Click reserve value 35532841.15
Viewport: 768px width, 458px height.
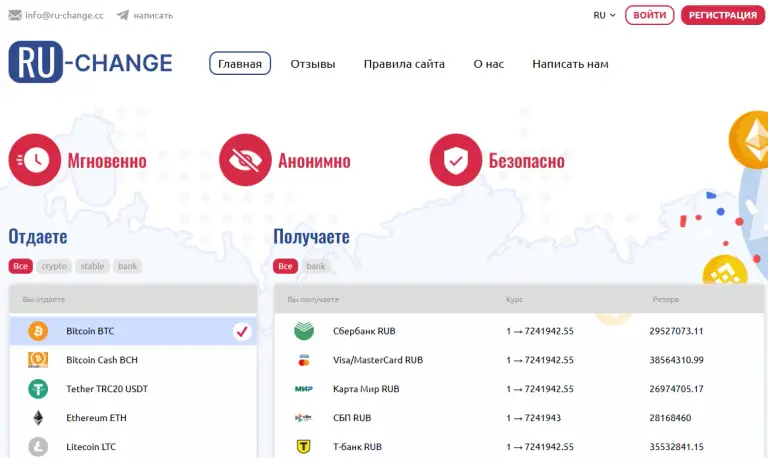[x=676, y=447]
